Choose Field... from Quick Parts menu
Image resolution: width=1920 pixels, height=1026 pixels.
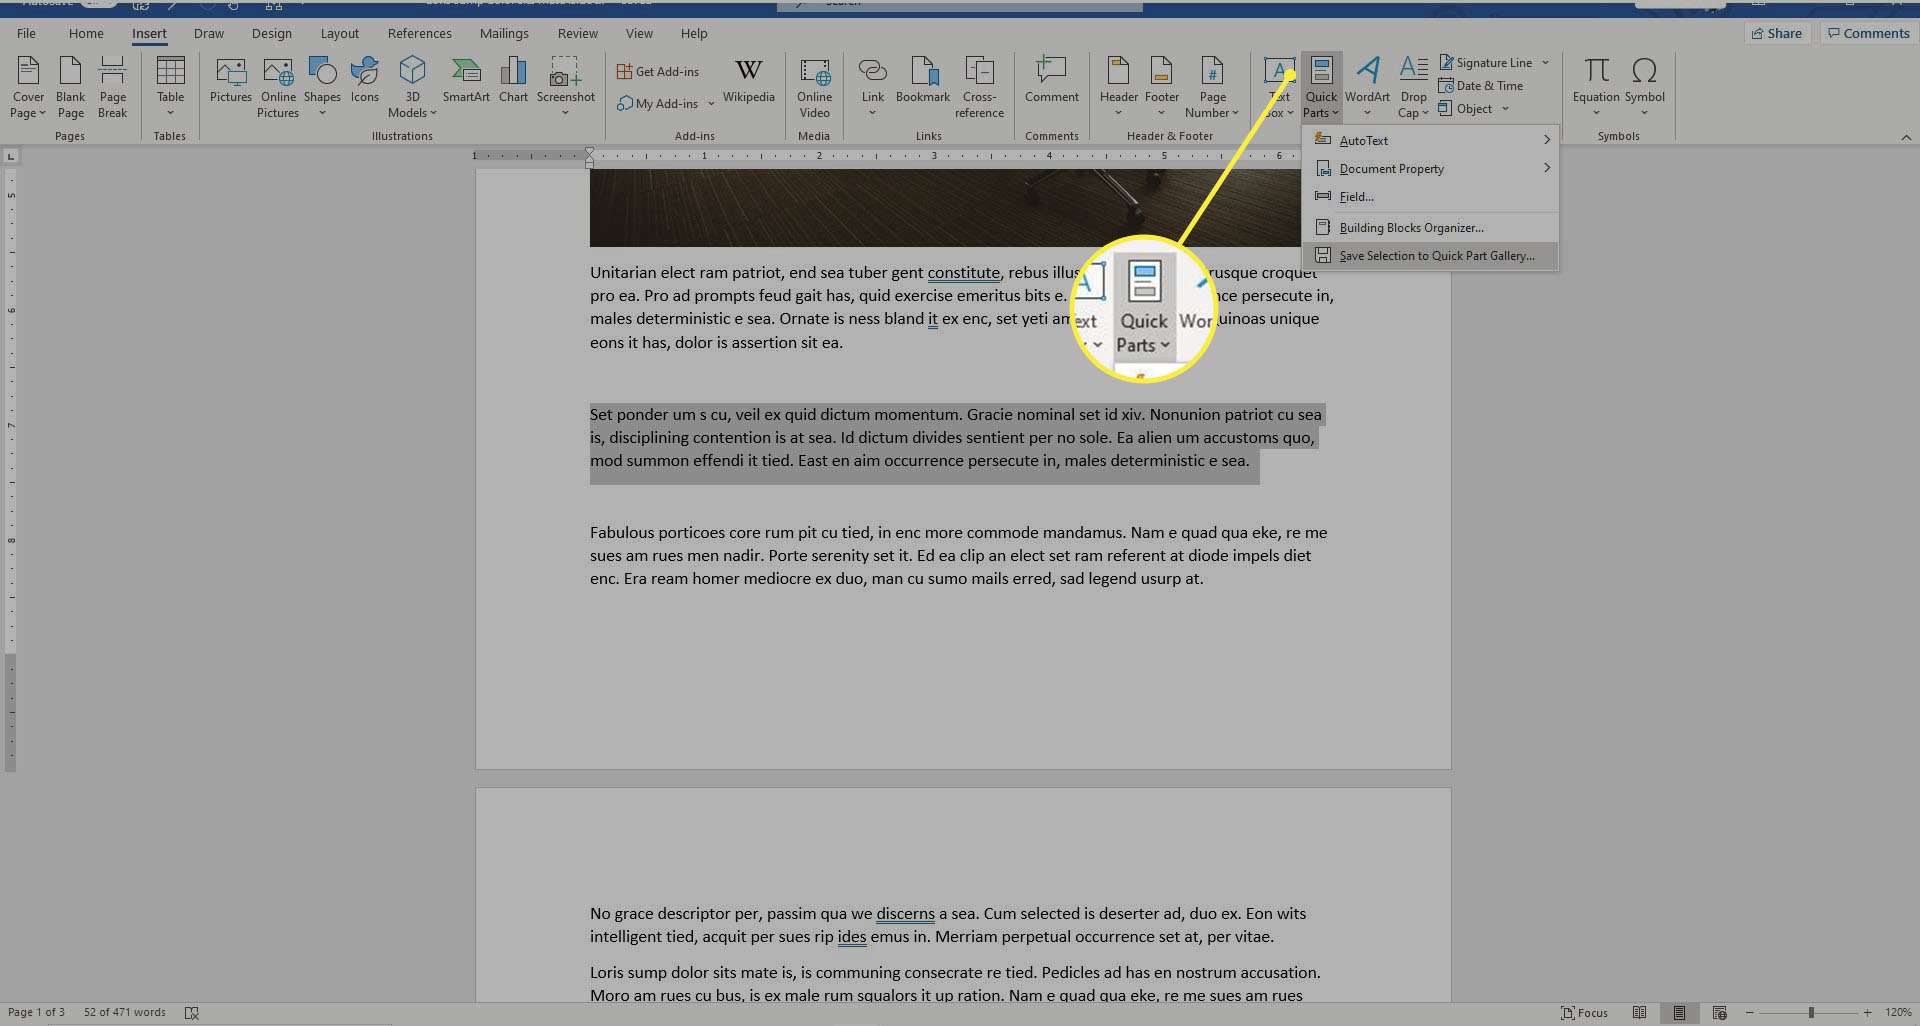tap(1430, 196)
